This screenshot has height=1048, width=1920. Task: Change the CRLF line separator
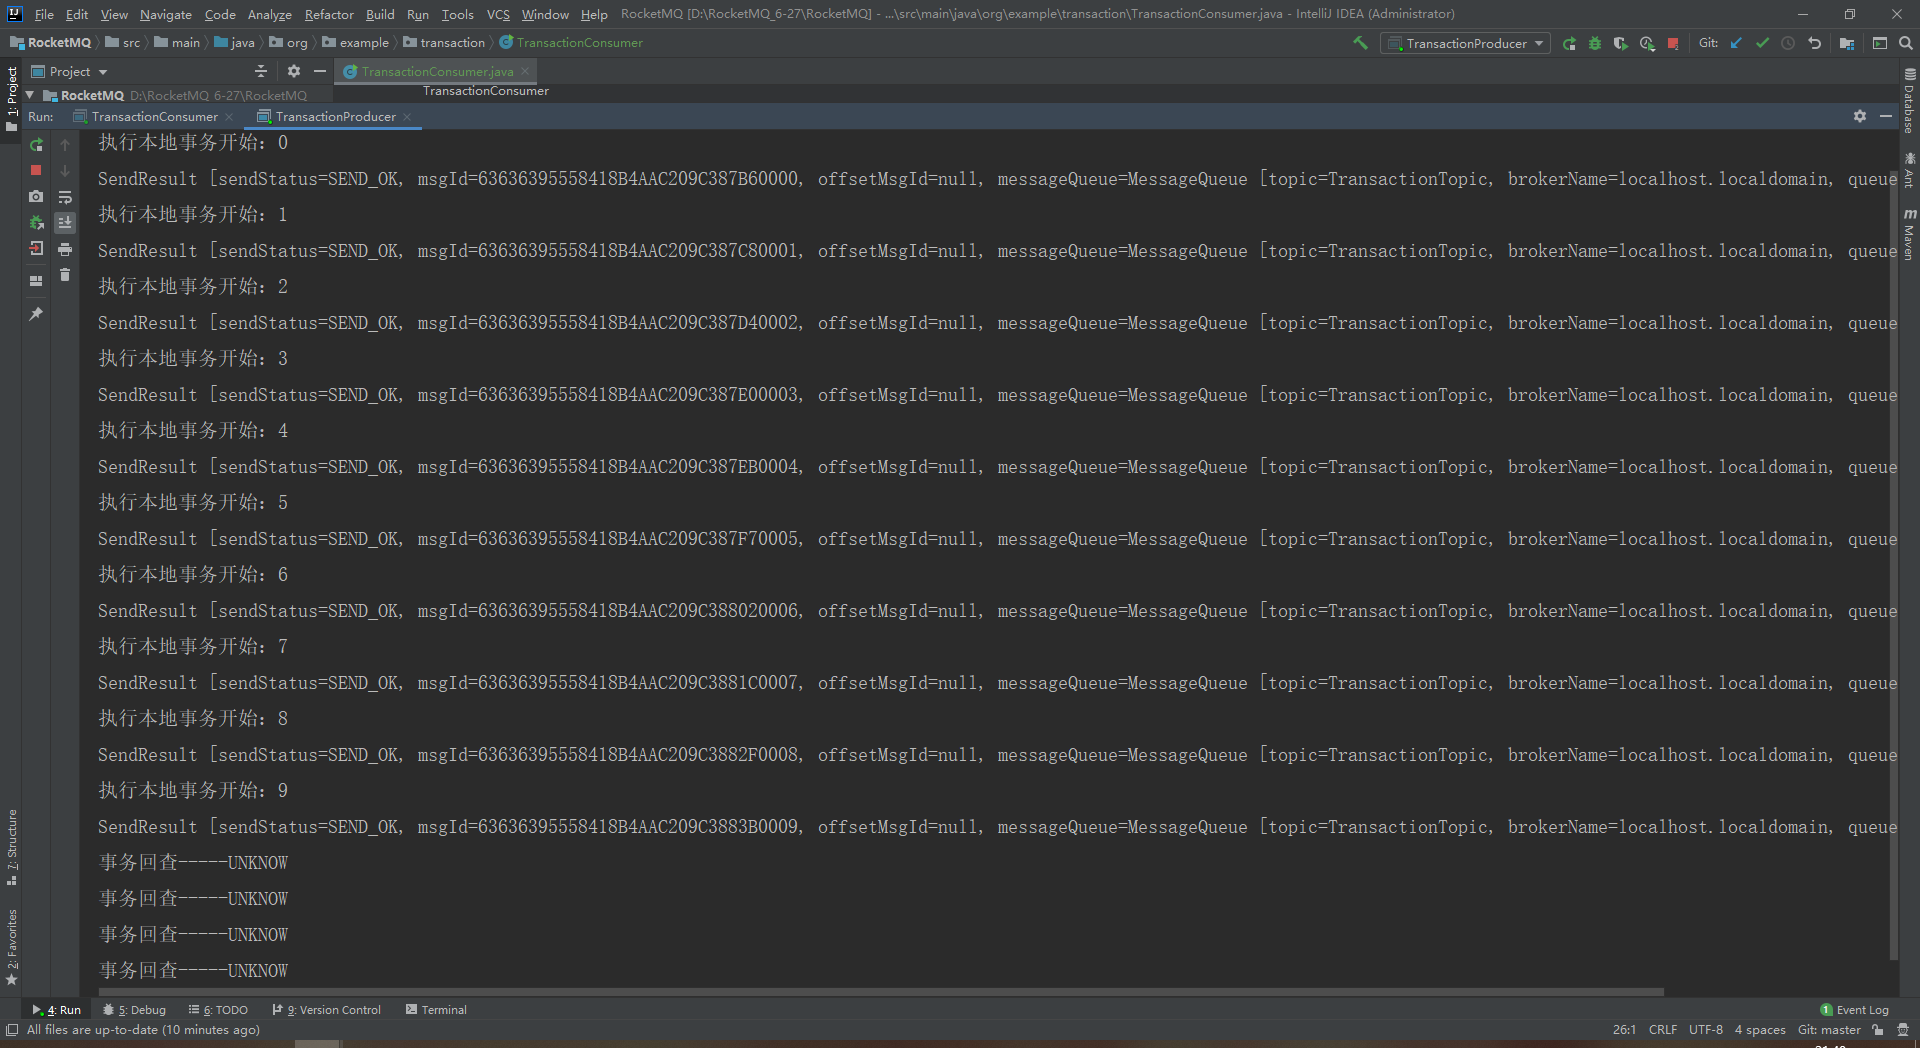point(1663,1029)
